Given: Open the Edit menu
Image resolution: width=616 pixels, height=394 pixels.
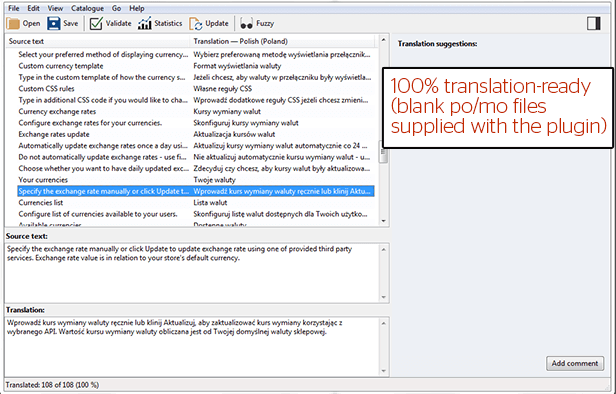Looking at the screenshot, I should [33, 8].
